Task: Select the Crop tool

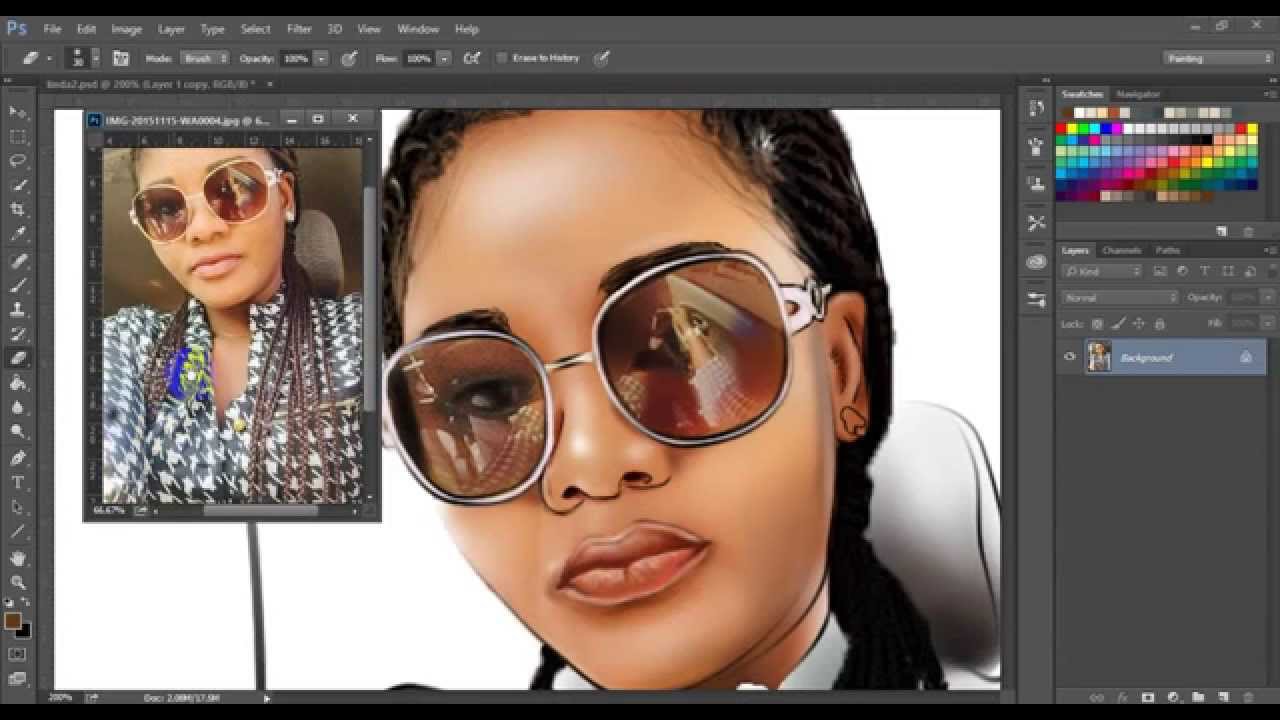Action: click(x=18, y=210)
